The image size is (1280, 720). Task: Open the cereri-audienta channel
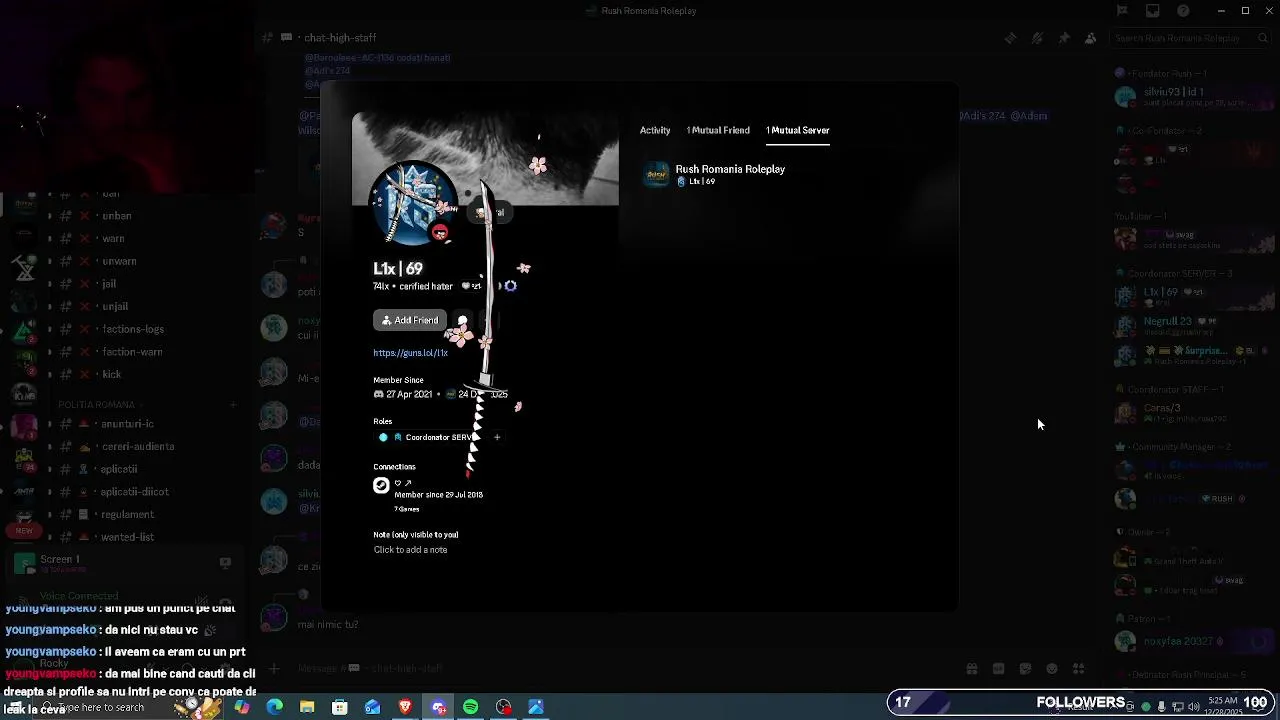click(x=138, y=447)
